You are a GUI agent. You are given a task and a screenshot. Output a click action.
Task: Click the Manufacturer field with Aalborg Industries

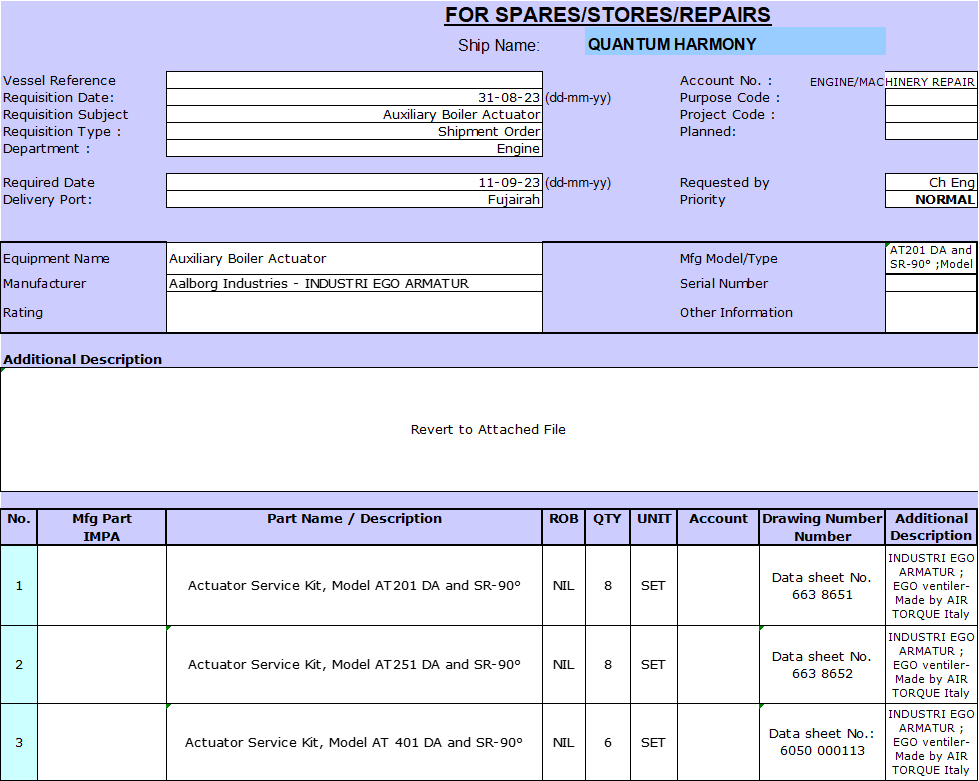[354, 284]
